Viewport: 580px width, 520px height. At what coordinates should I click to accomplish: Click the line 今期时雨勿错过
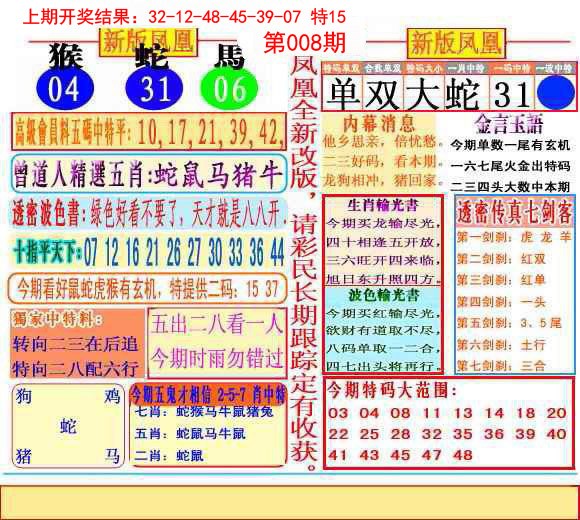(x=217, y=358)
